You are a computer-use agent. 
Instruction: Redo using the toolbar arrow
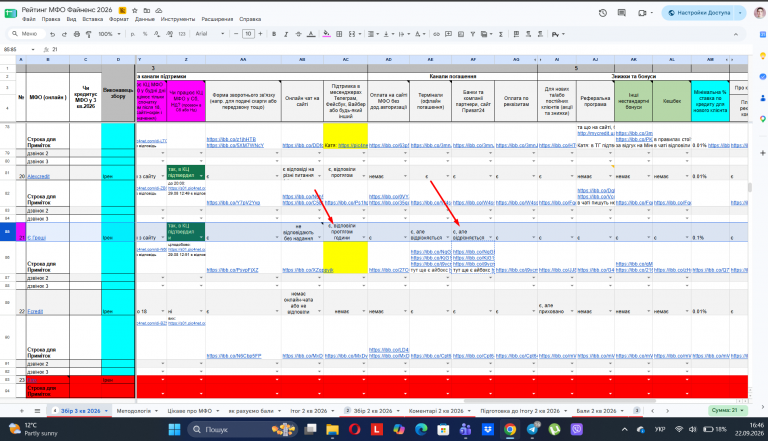pos(64,34)
